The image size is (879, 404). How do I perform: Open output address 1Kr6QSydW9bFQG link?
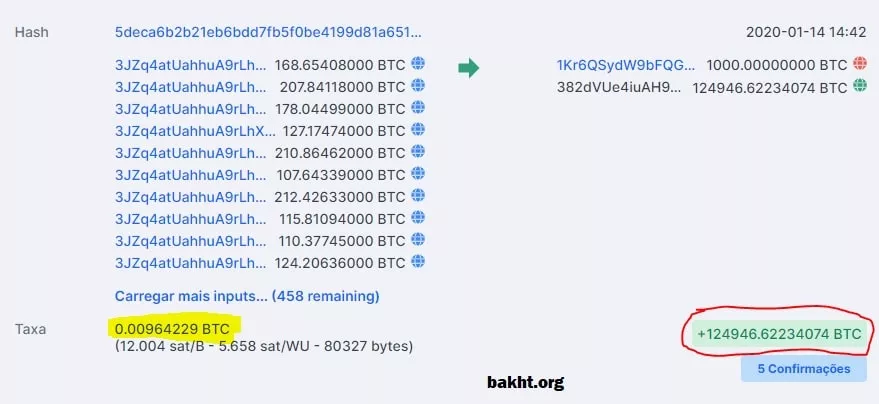pyautogui.click(x=626, y=65)
